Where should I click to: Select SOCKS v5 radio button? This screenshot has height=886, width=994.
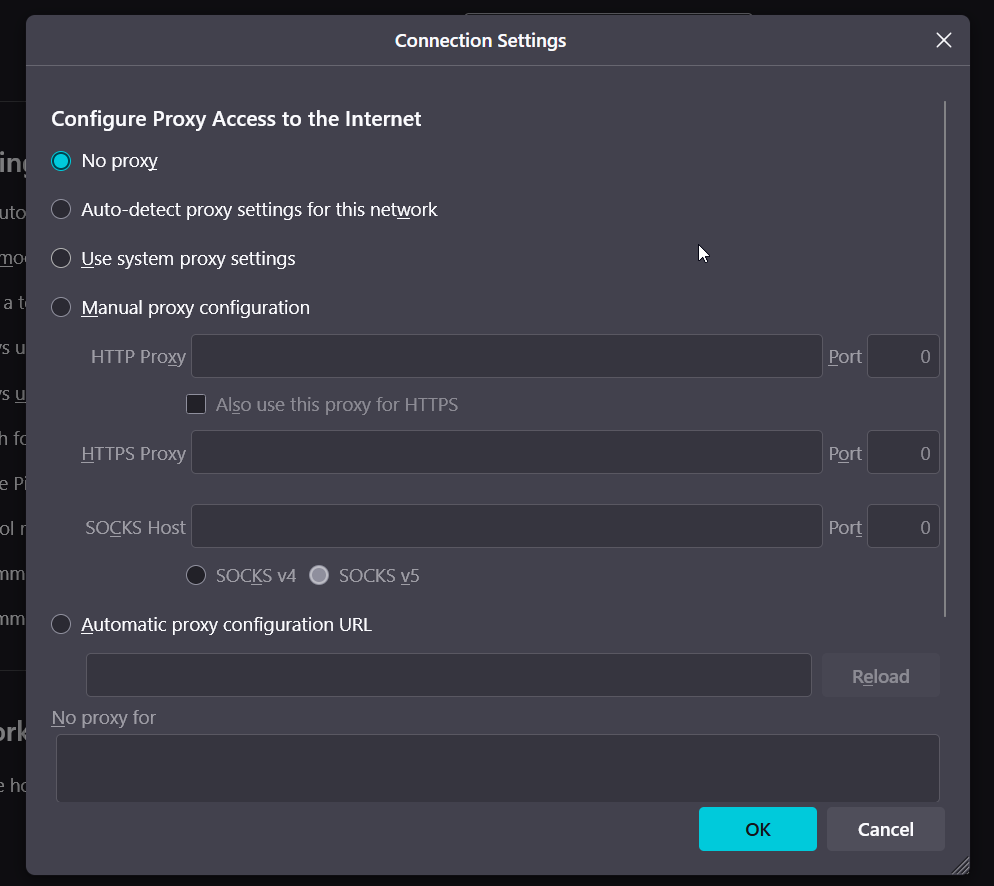pos(319,576)
